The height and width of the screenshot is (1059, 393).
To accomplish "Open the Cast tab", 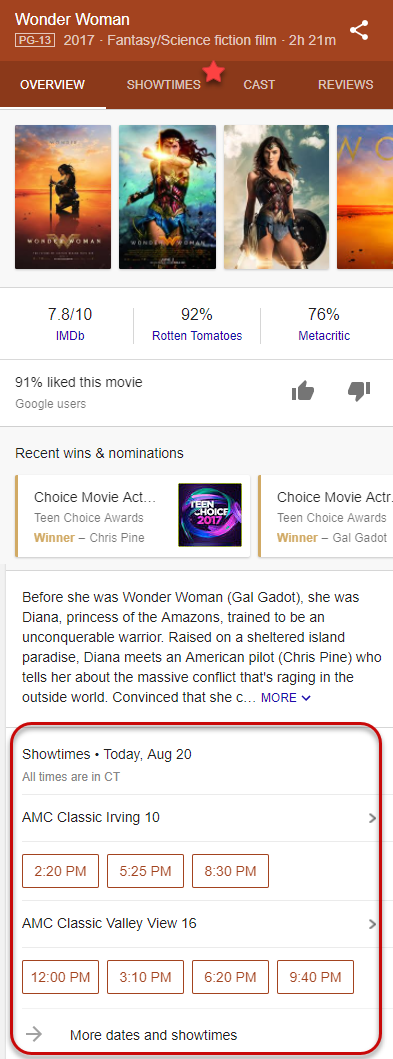I will tap(259, 84).
